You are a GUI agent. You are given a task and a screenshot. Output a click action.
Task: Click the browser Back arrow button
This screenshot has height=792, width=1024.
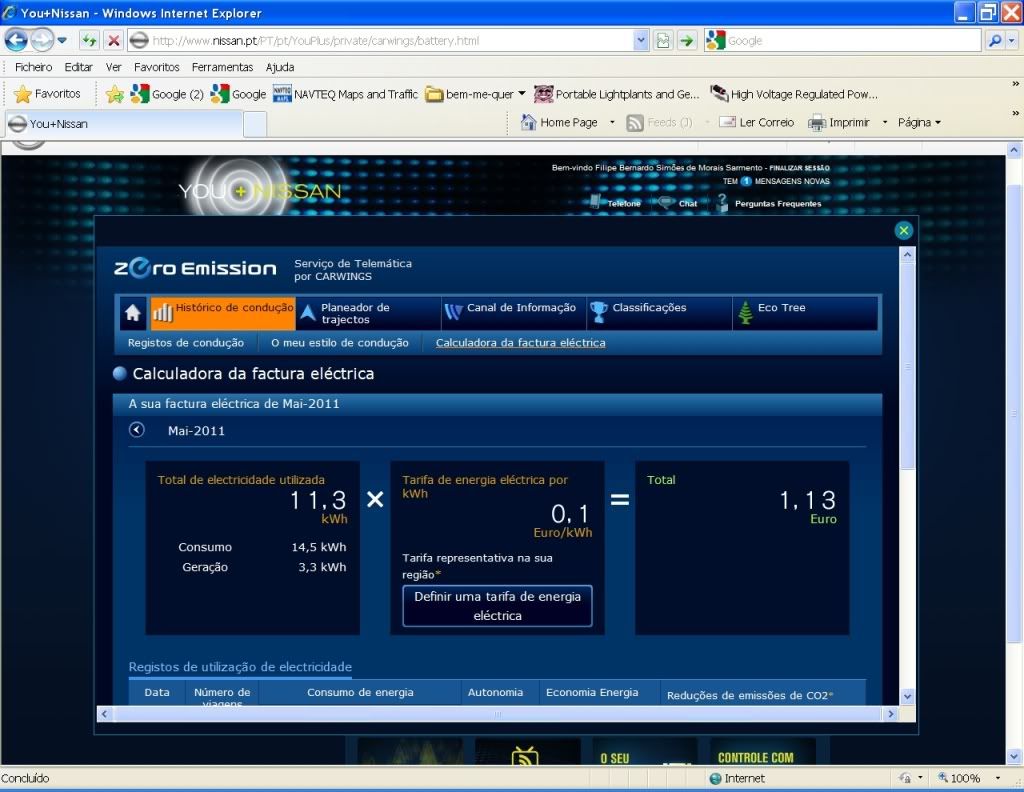point(16,40)
